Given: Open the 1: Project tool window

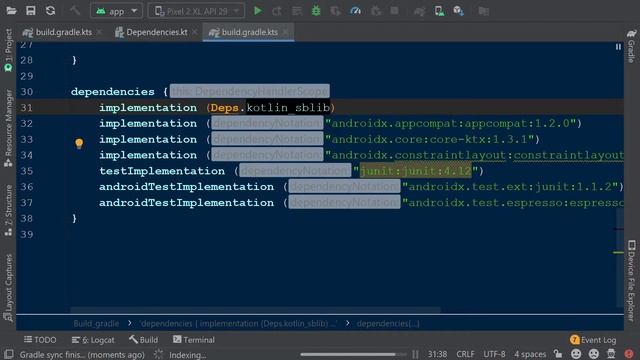Looking at the screenshot, I should point(8,50).
